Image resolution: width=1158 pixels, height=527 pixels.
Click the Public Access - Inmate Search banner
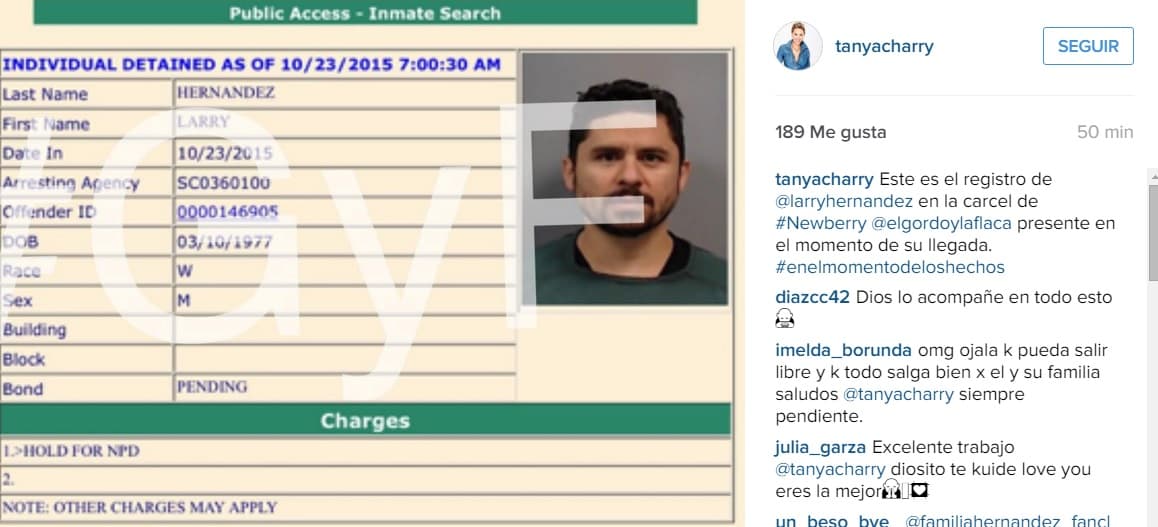click(x=365, y=13)
